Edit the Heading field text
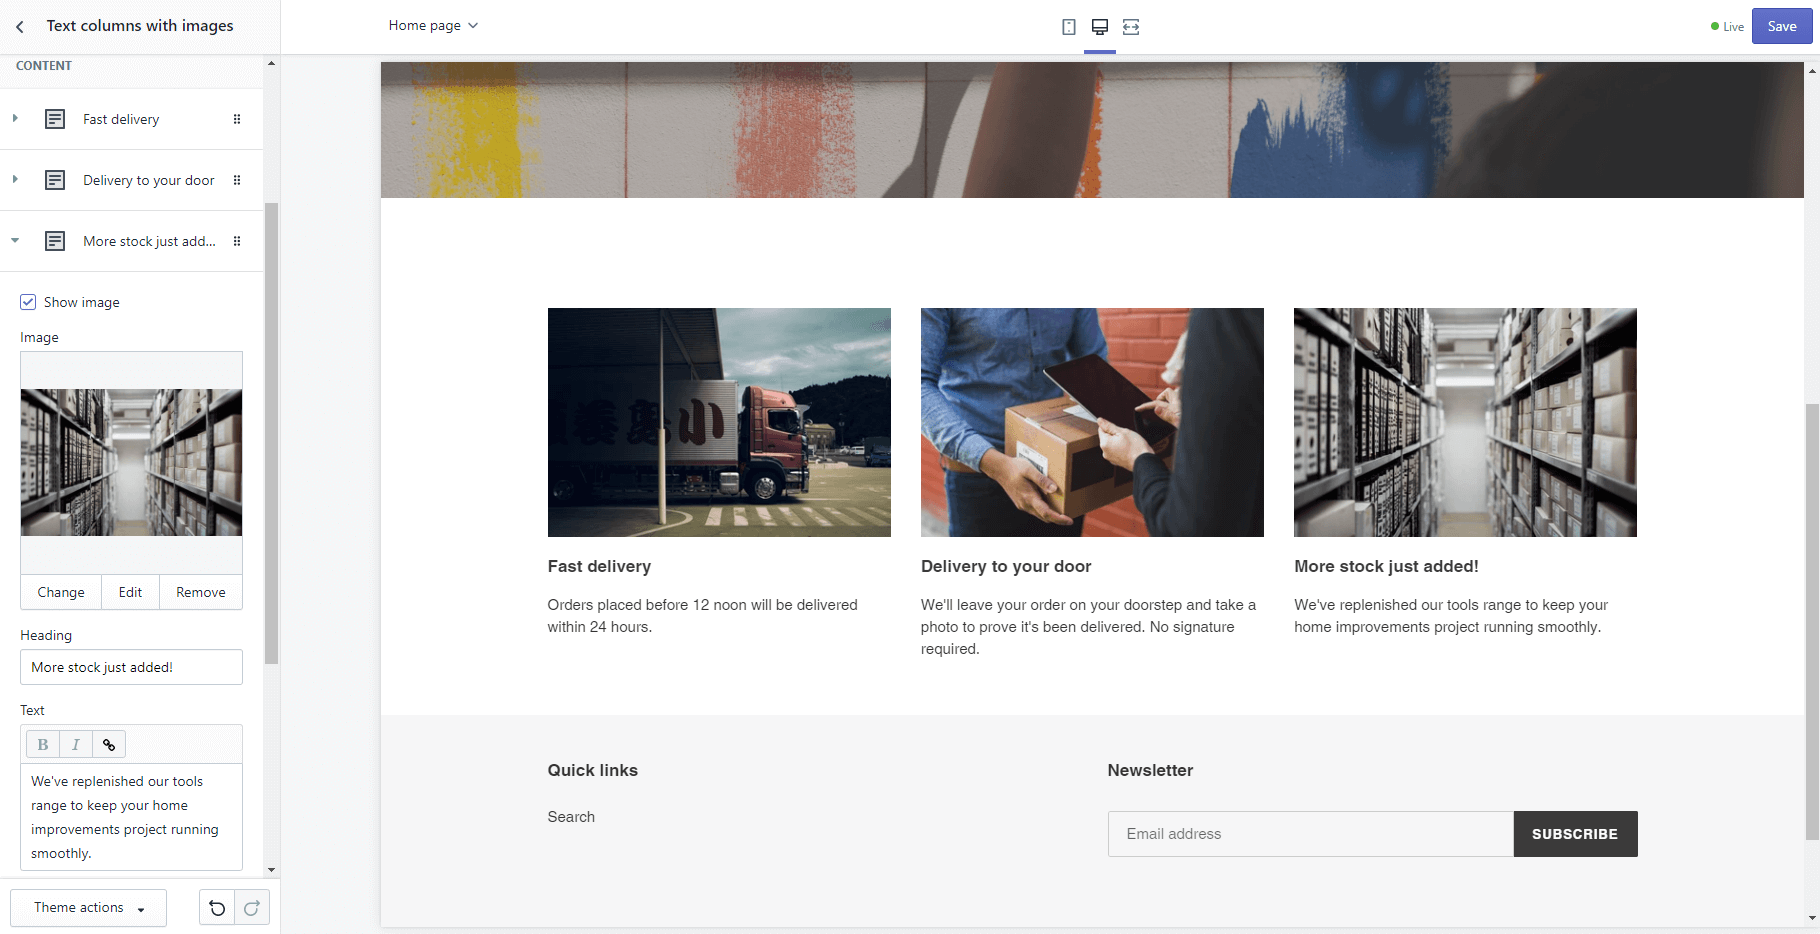This screenshot has width=1820, height=934. (131, 667)
